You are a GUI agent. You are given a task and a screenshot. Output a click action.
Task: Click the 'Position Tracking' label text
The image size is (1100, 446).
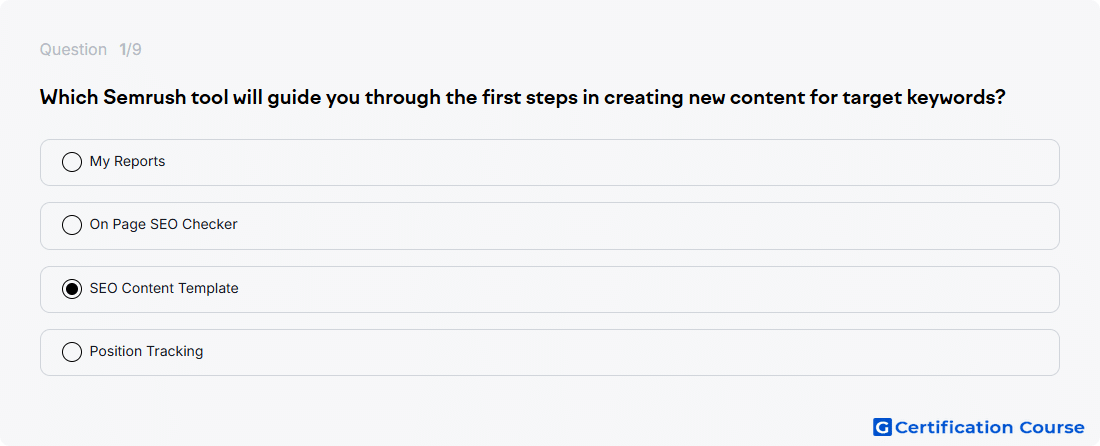[x=146, y=352]
